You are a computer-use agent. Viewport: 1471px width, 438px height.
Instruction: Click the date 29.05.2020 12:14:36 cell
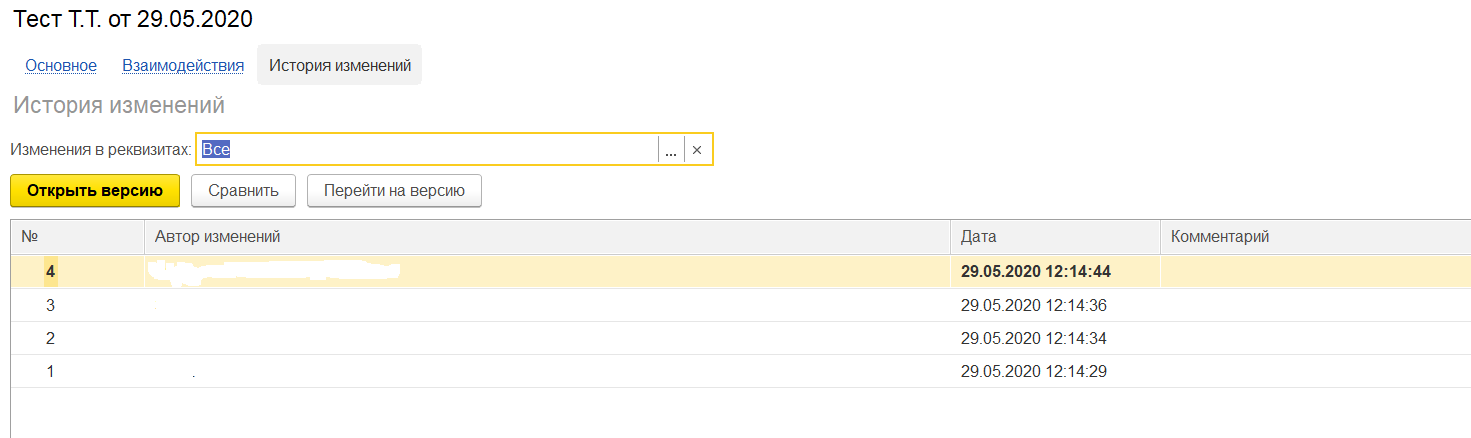(1034, 305)
